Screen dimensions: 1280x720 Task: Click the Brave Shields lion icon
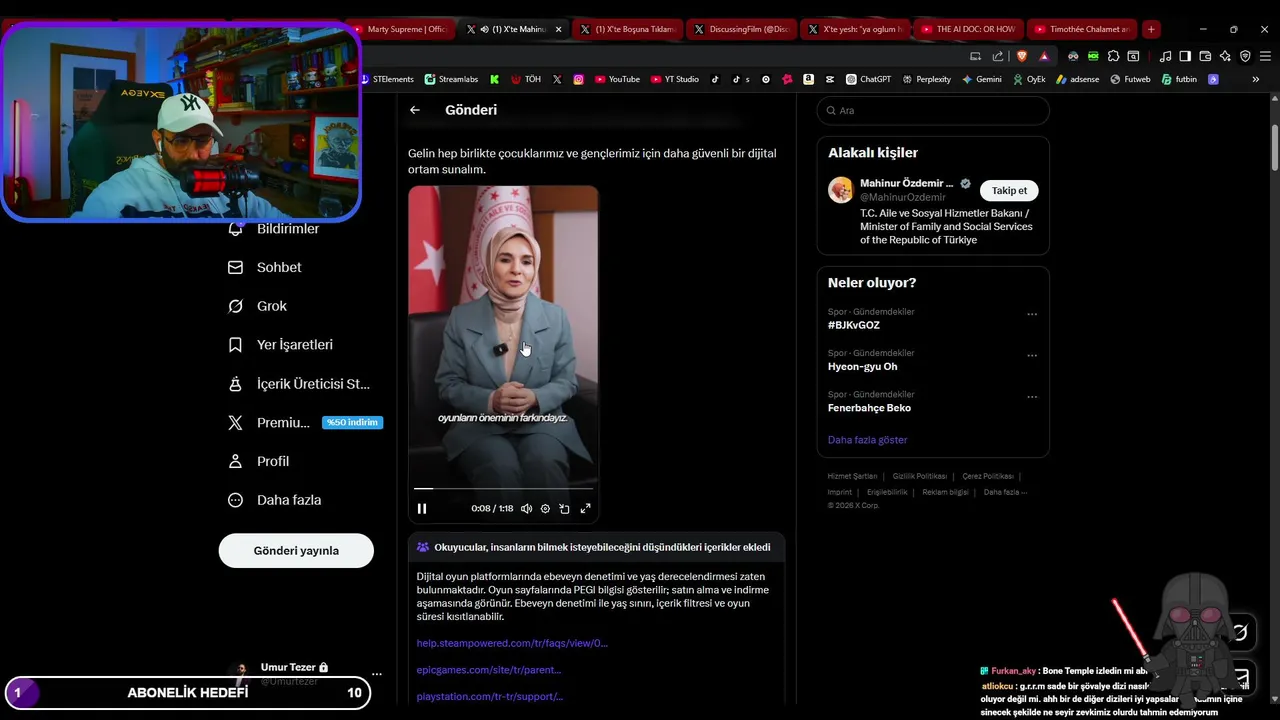1021,56
